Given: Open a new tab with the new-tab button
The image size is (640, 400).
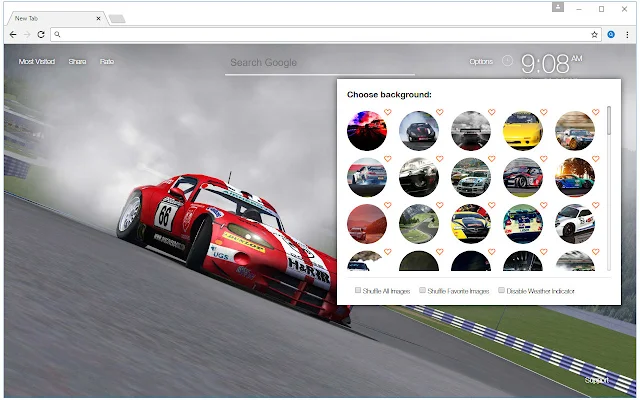Looking at the screenshot, I should point(117,19).
